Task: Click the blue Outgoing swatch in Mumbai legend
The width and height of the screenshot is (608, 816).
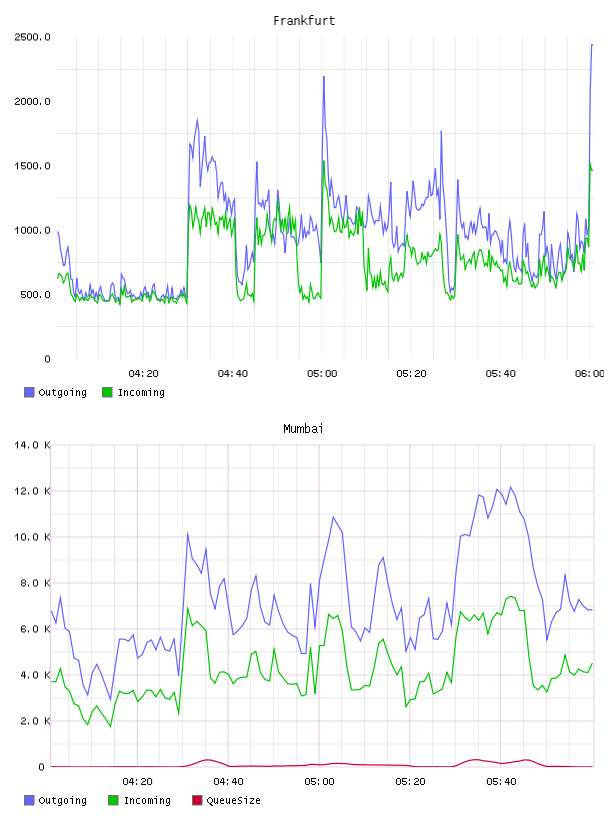Action: tap(29, 800)
